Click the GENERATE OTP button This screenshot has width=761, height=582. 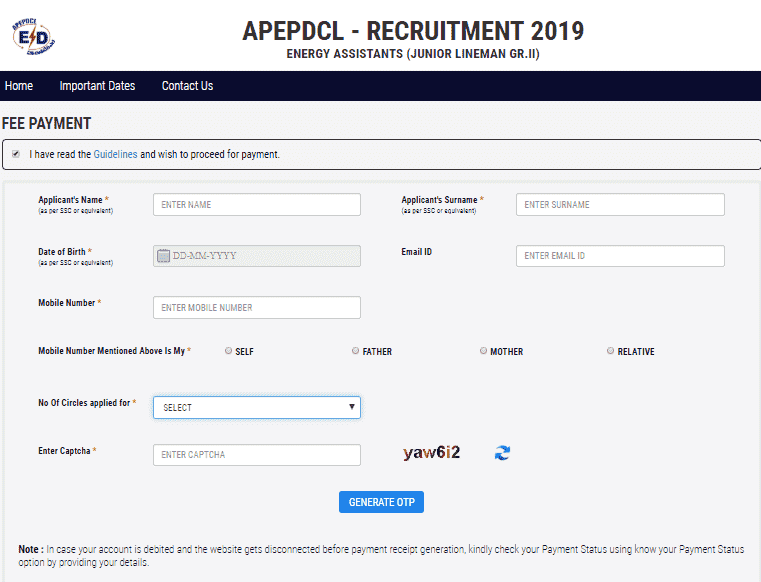point(381,502)
